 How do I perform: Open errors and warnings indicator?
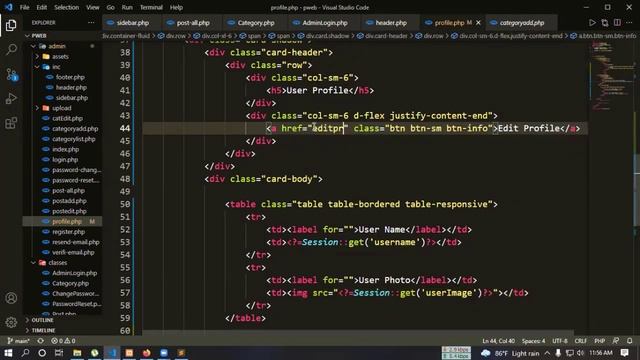click(x=63, y=341)
